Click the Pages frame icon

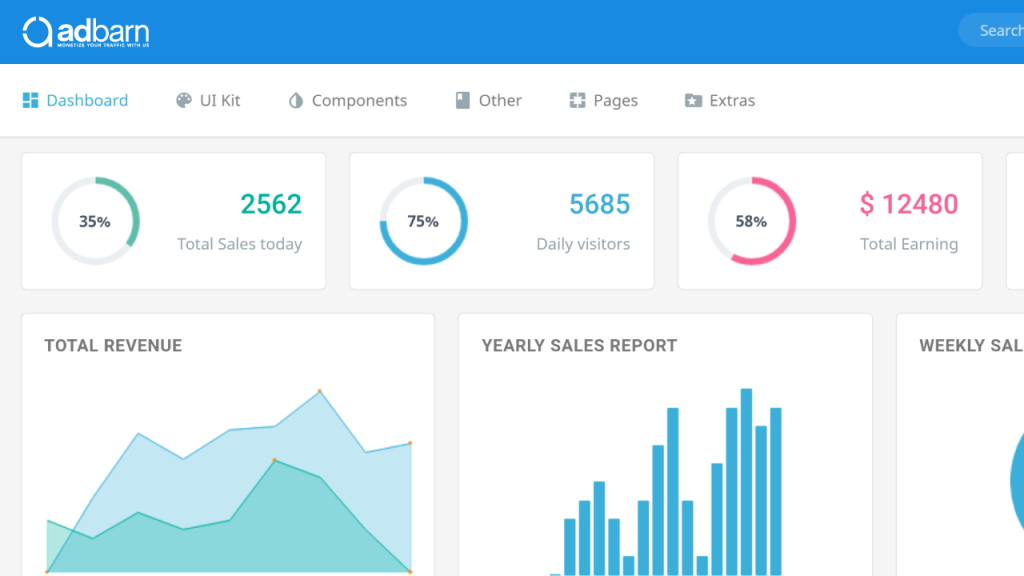pos(577,100)
